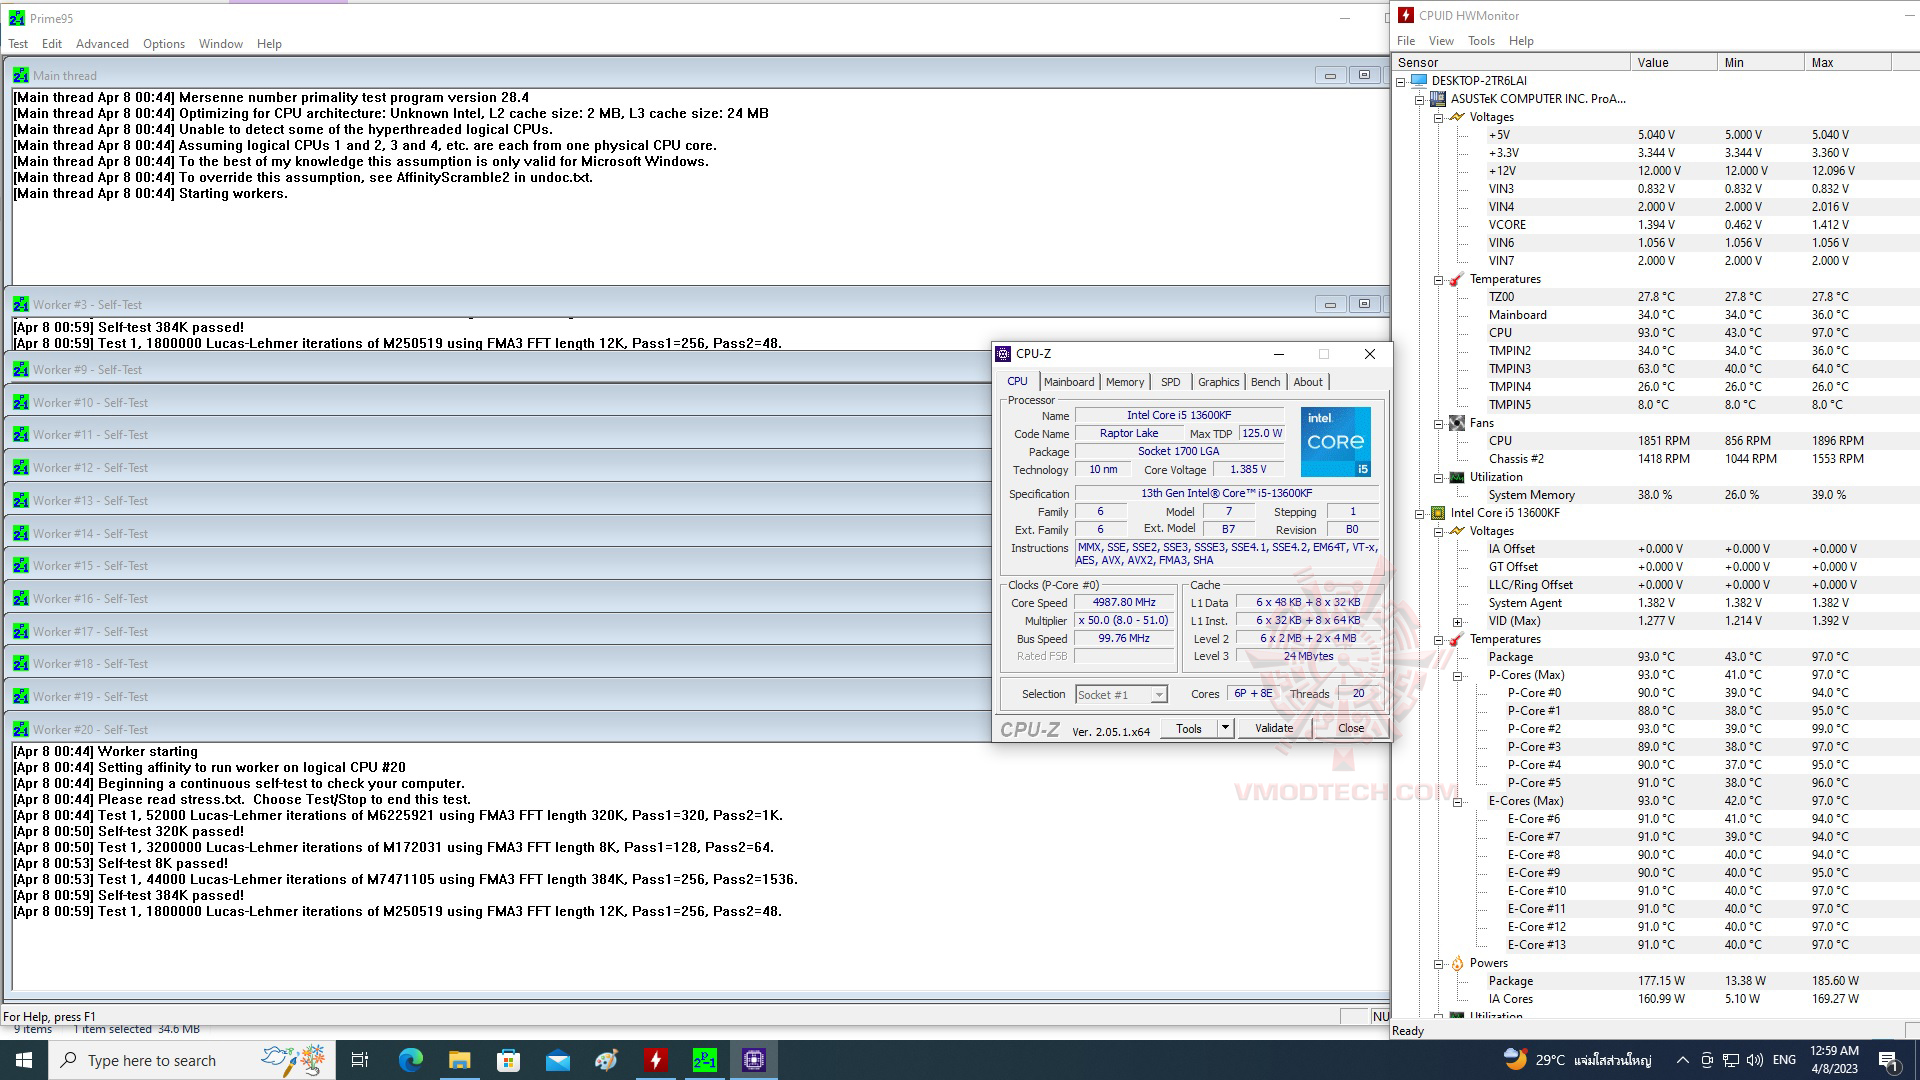The width and height of the screenshot is (1920, 1080).
Task: Click the HWMonitor title bar lightning icon
Action: [1405, 15]
